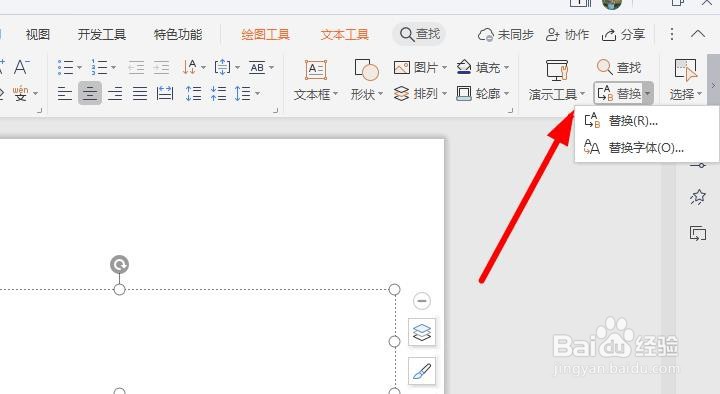Decrease the paragraph spacing
This screenshot has height=394, width=720.
[x=218, y=94]
